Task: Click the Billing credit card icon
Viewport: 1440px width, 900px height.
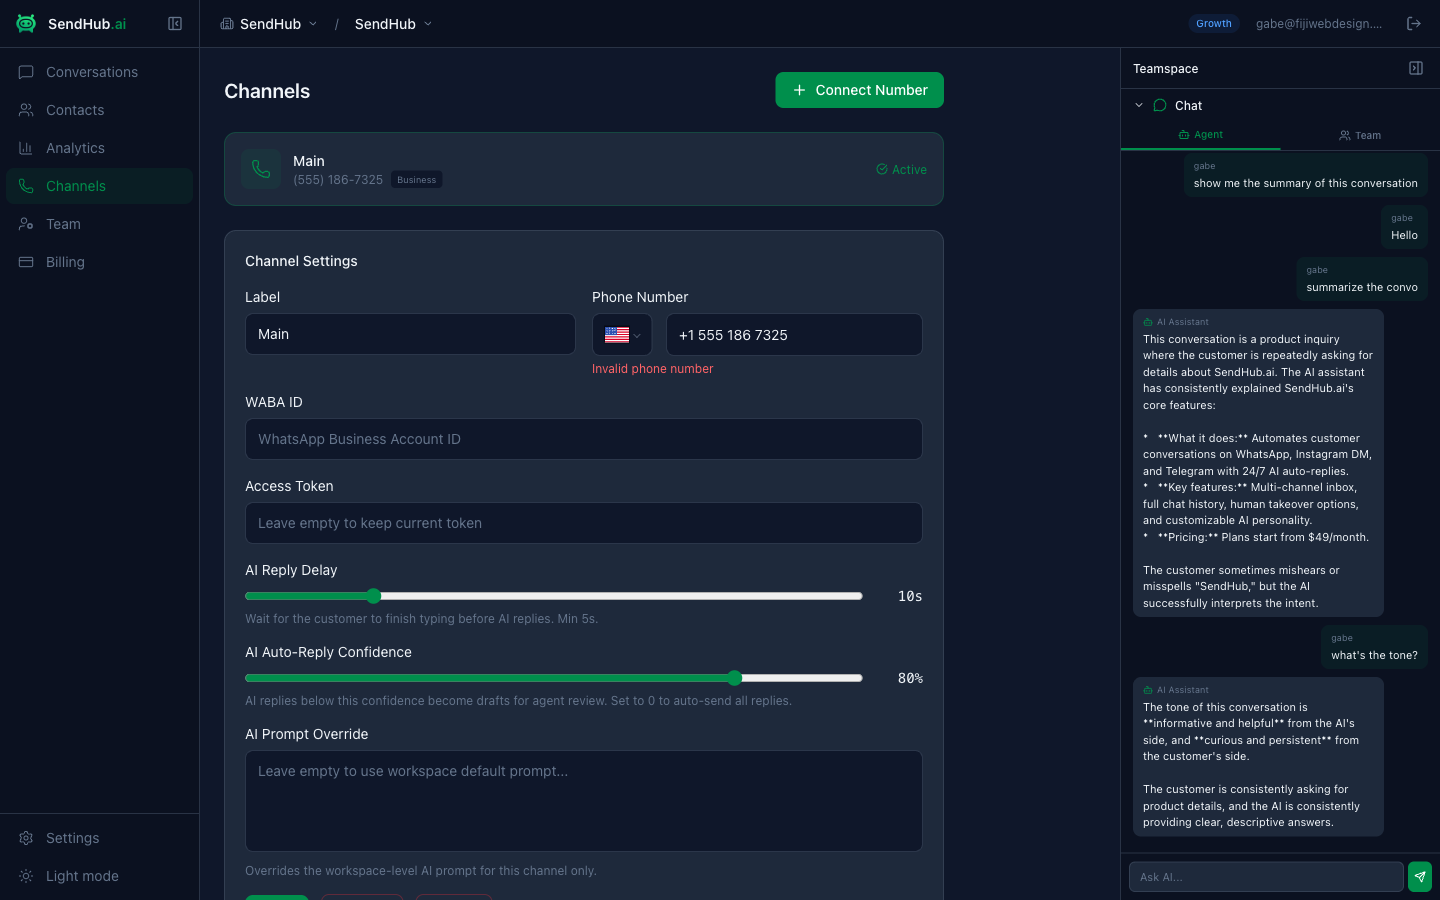Action: [26, 262]
